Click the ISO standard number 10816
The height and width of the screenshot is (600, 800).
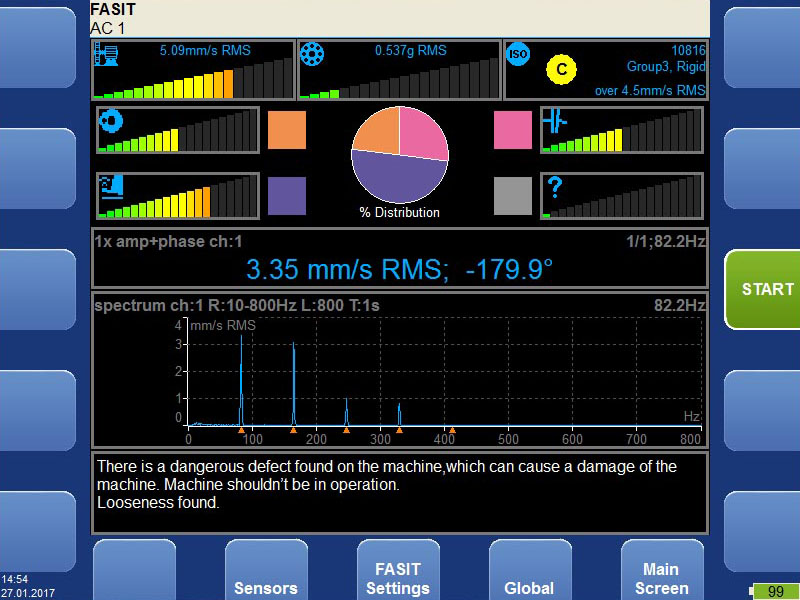tap(688, 50)
